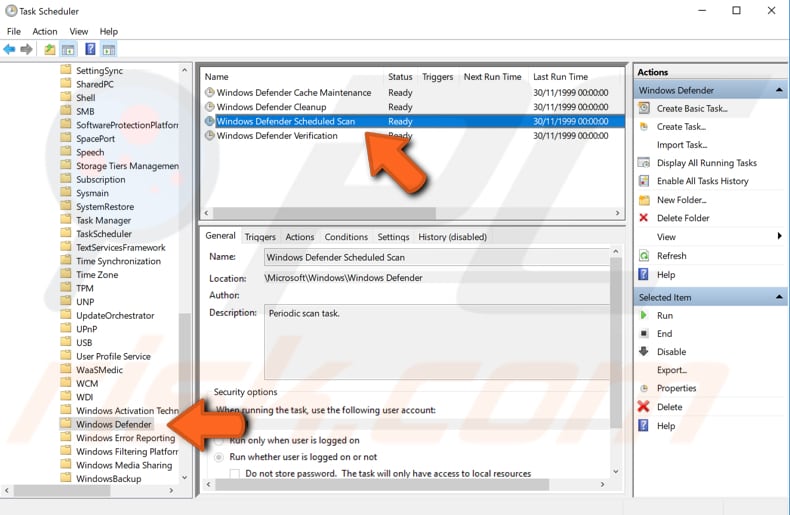The height and width of the screenshot is (515, 790).
Task: Click the Help icon under Selected Item
Action: pyautogui.click(x=643, y=425)
